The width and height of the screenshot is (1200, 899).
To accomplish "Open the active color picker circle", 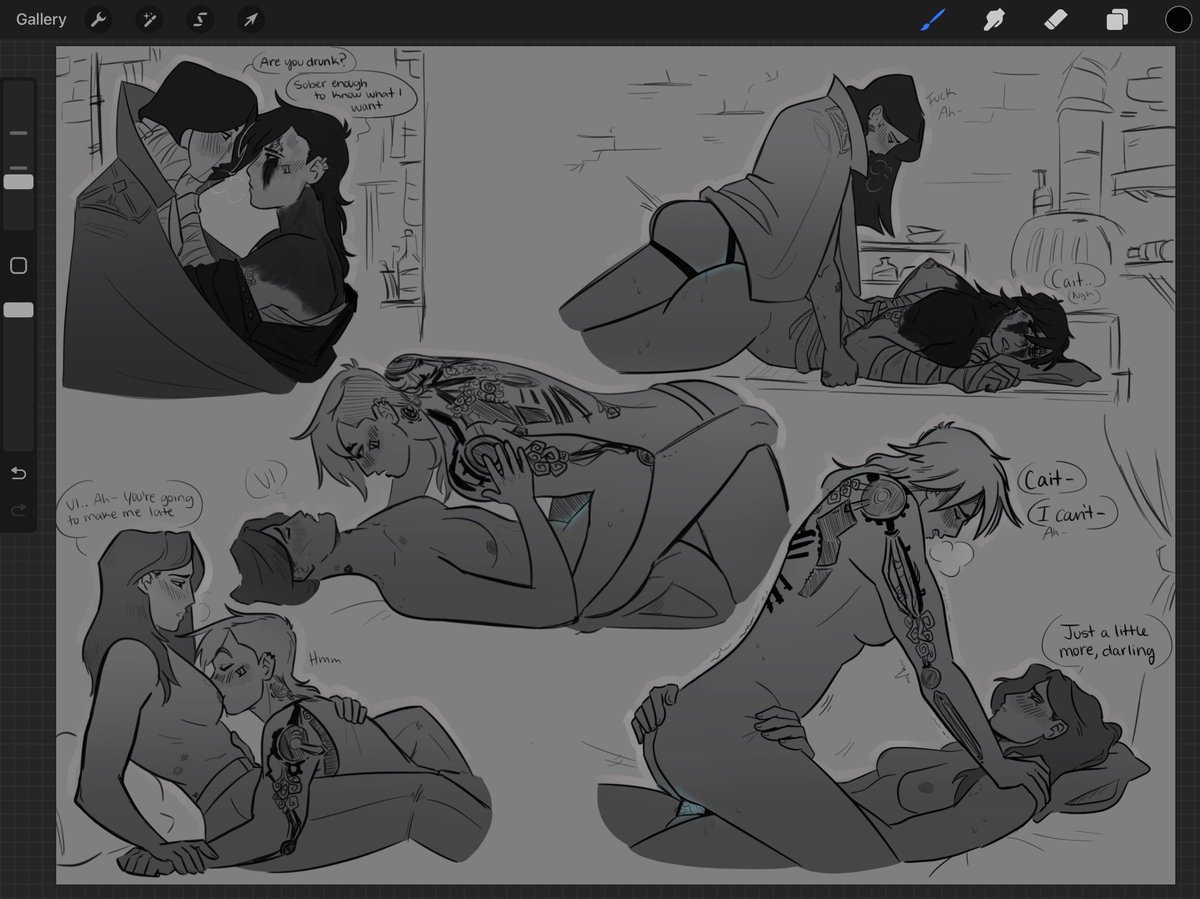I will point(1178,19).
